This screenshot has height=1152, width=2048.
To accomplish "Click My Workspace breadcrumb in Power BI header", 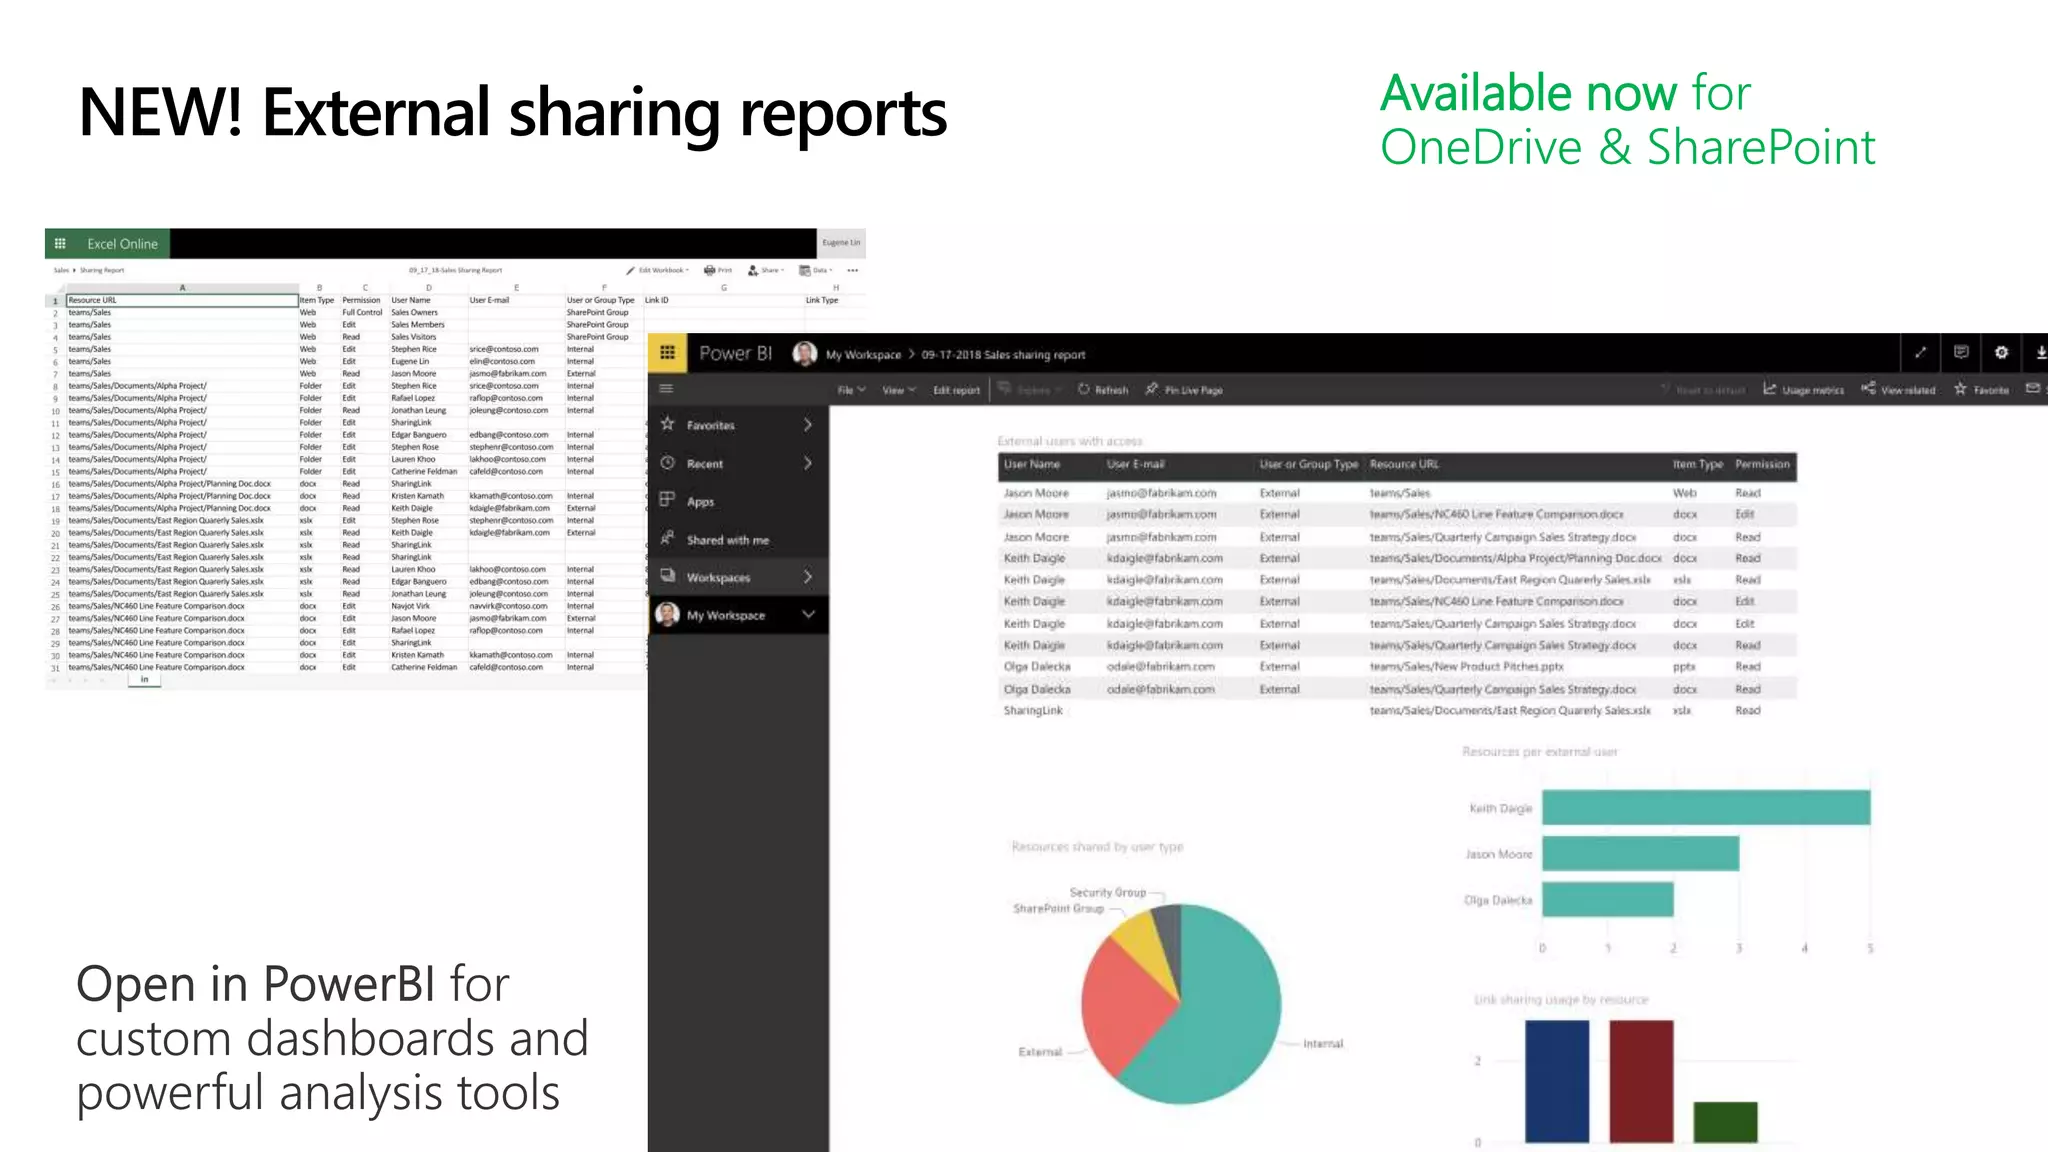I will (863, 355).
